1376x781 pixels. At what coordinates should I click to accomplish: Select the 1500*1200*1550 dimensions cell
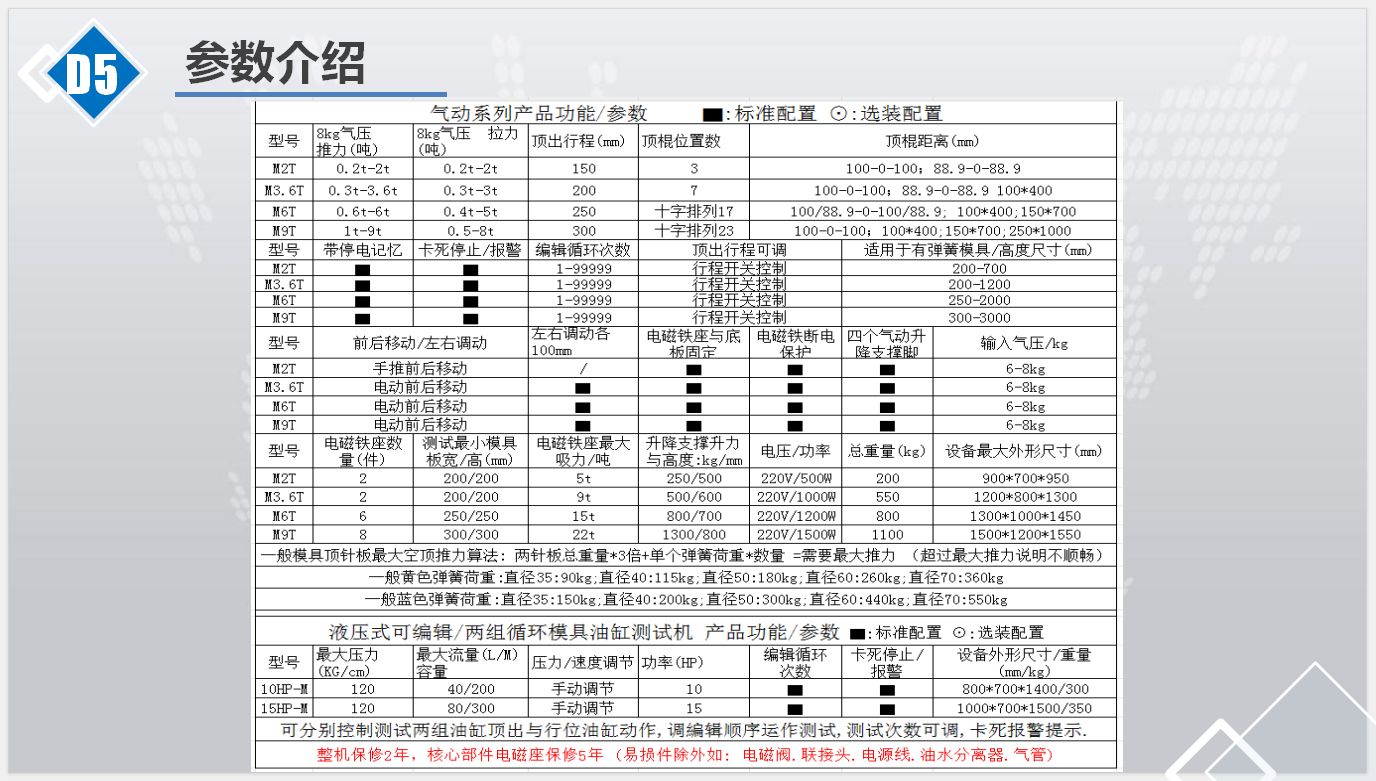(1025, 535)
